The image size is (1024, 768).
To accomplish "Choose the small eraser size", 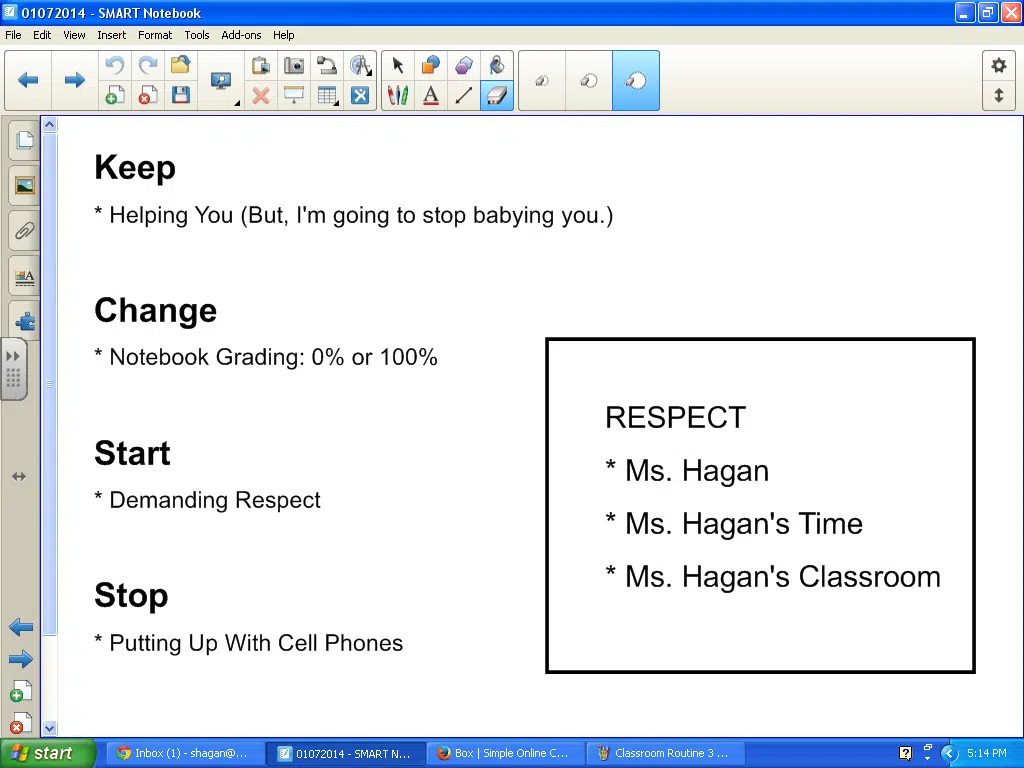I will pos(542,80).
